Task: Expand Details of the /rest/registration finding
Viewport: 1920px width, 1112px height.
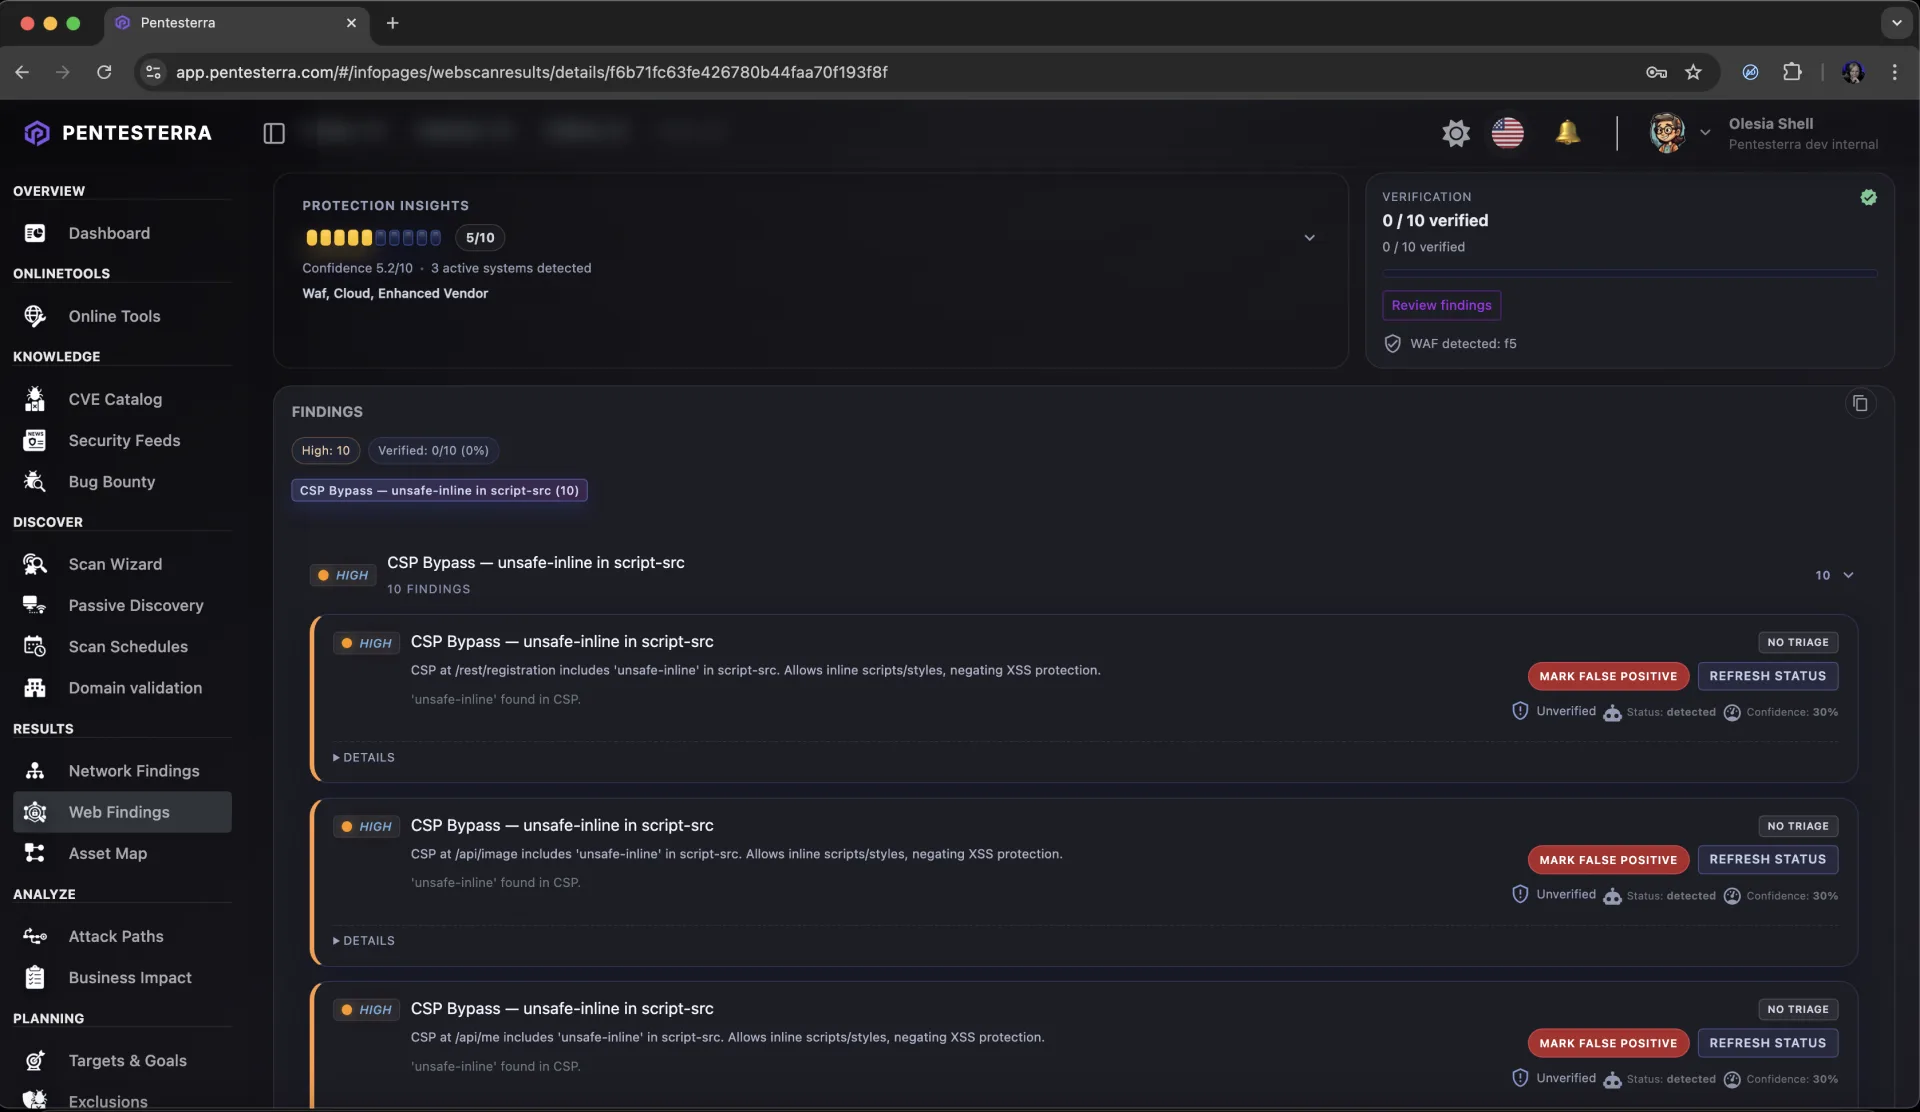Action: pyautogui.click(x=364, y=758)
